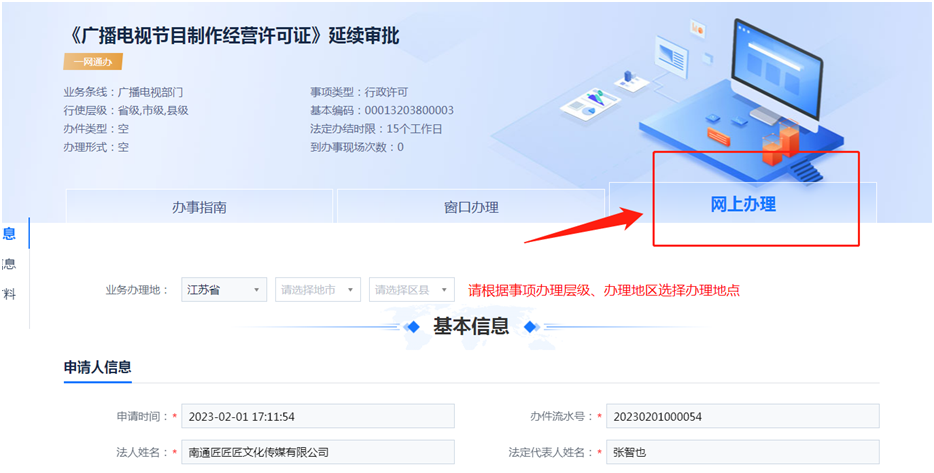Switch to the 办事指南 tab
934x473 pixels.
(199, 207)
